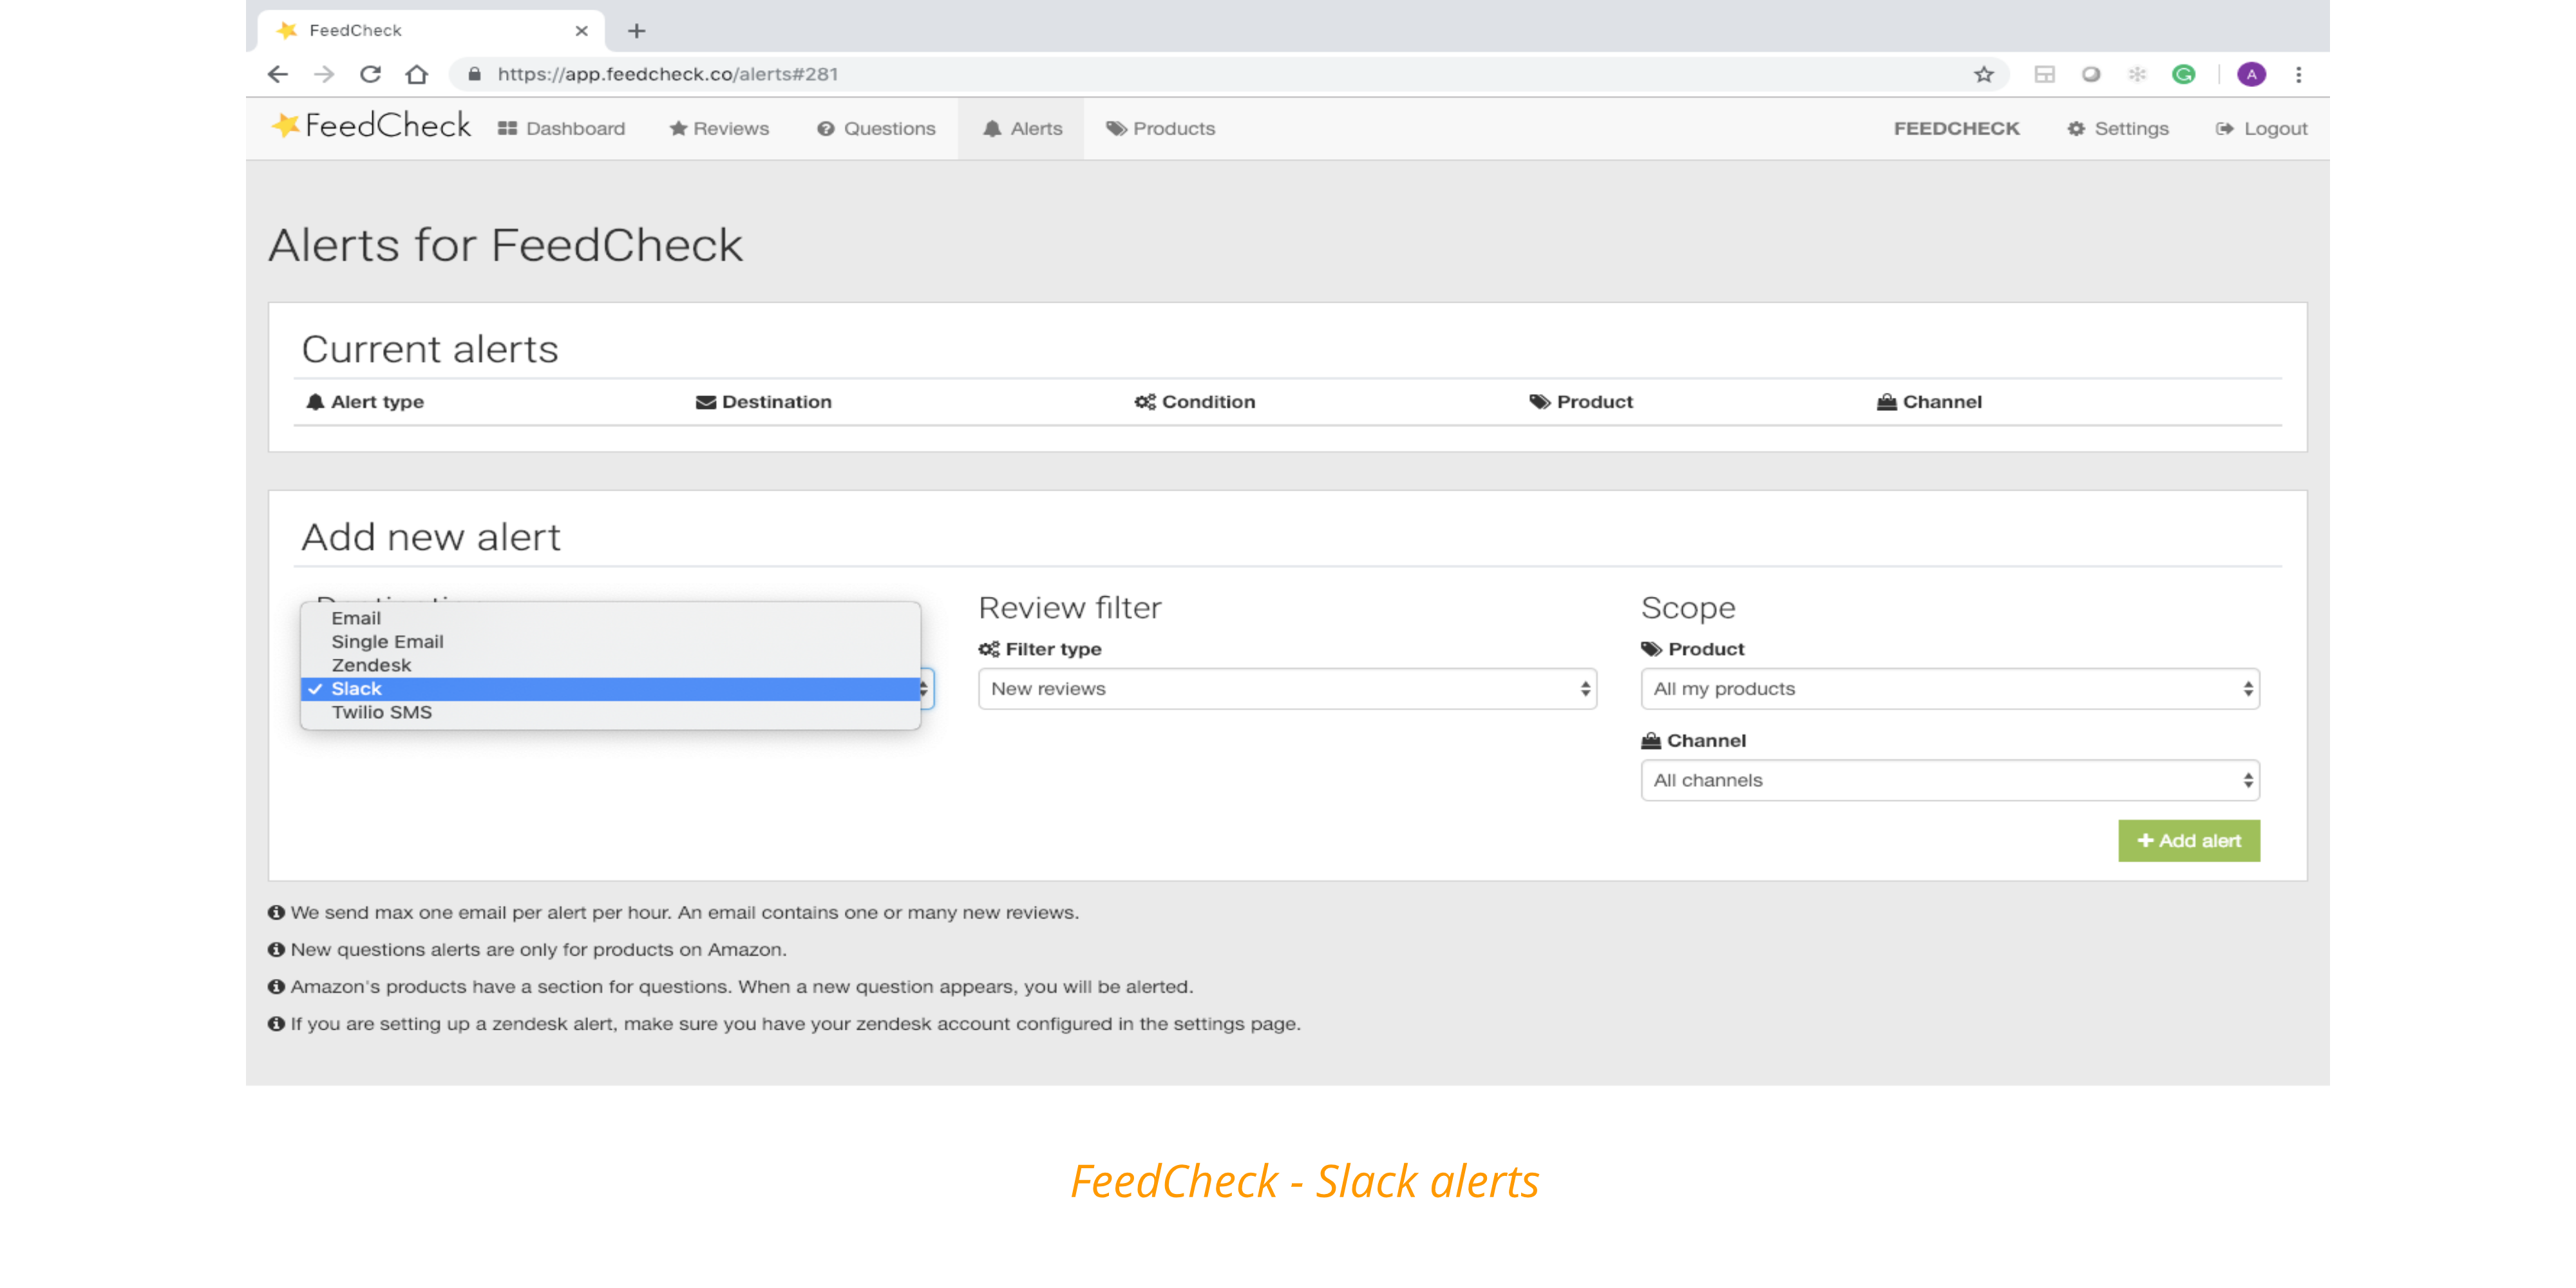Select the checked Slack option

(x=610, y=689)
